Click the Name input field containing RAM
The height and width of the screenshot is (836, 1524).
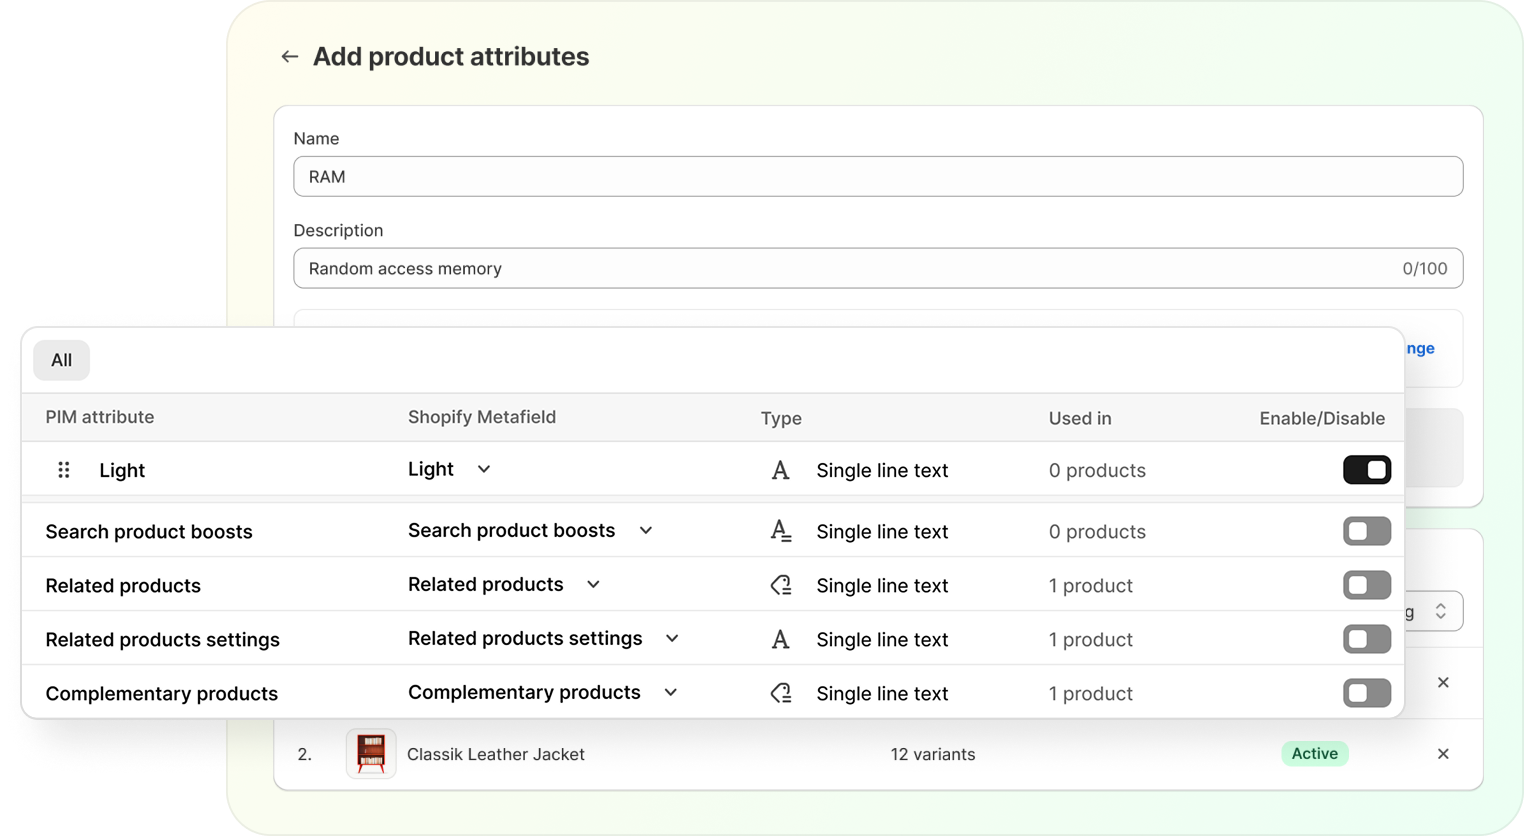pos(877,177)
